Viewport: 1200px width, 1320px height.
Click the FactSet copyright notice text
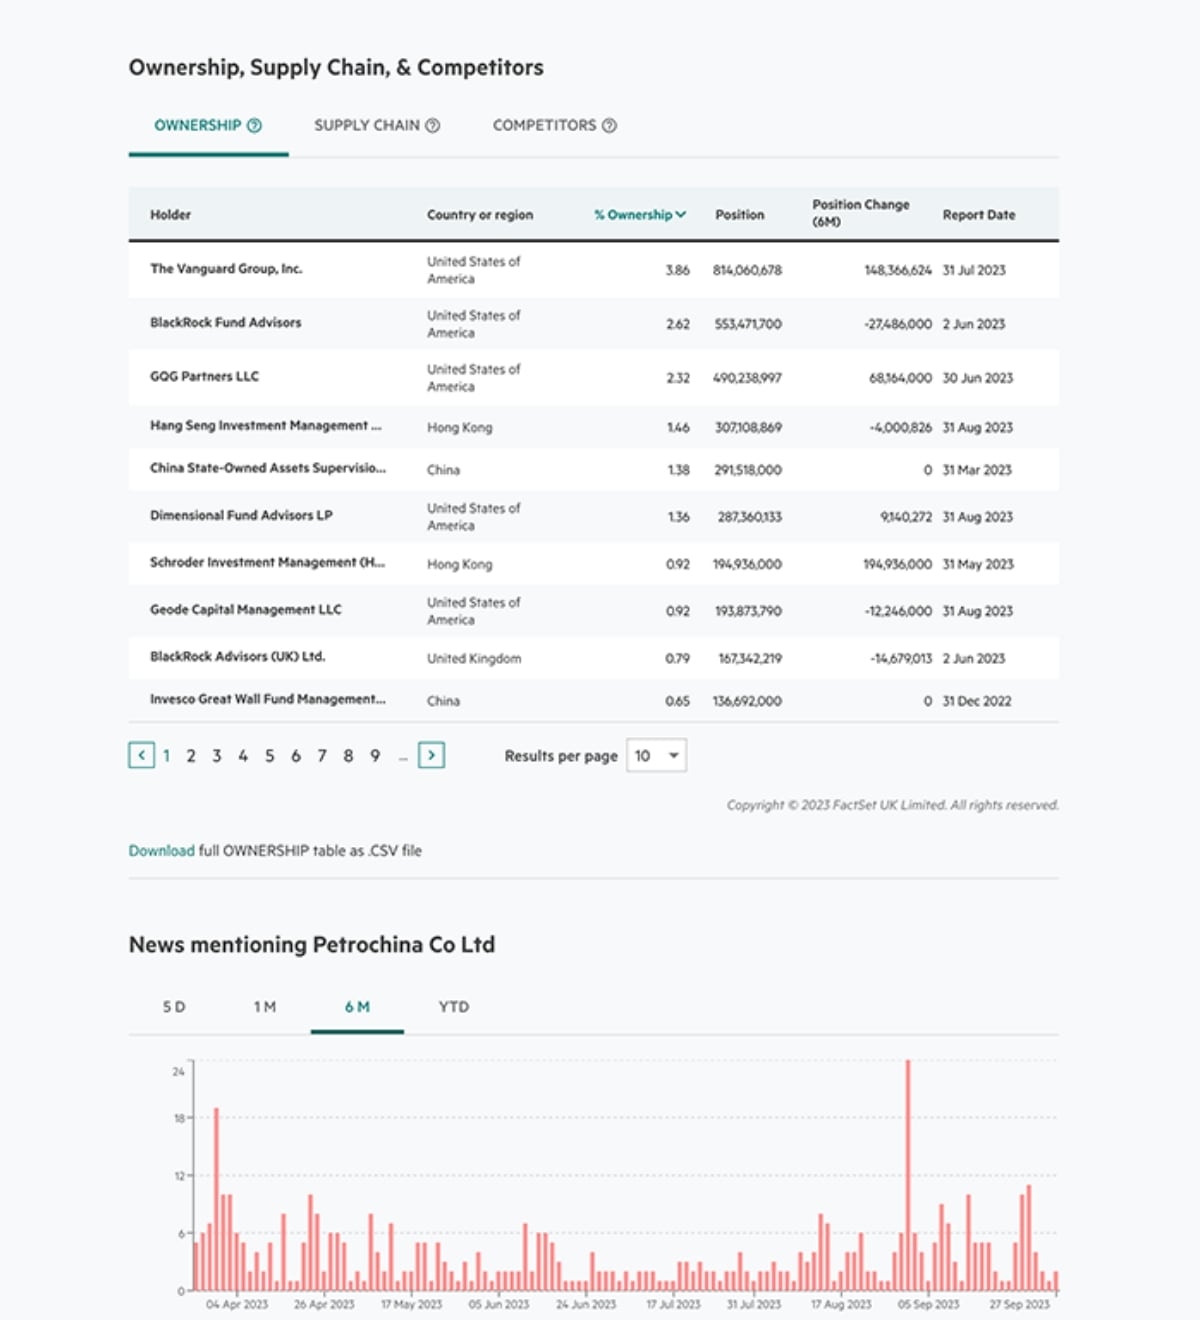click(x=893, y=805)
